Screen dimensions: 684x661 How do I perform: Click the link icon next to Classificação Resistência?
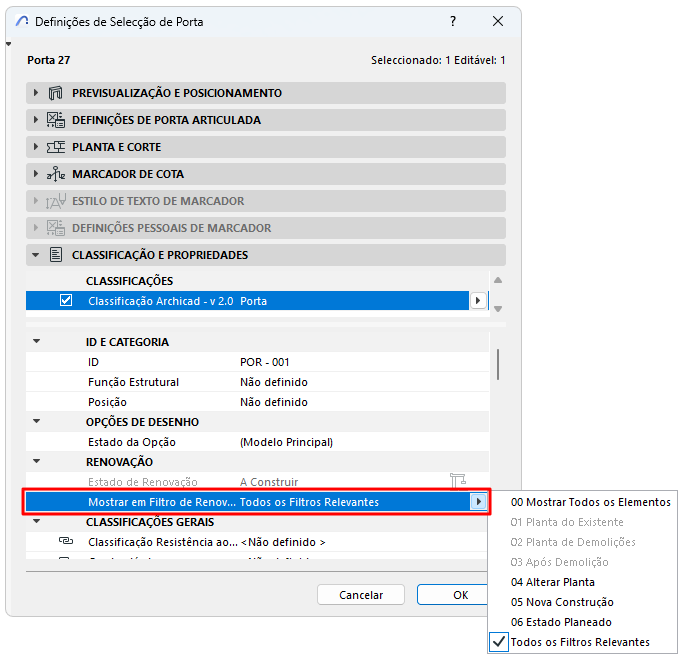click(x=66, y=541)
